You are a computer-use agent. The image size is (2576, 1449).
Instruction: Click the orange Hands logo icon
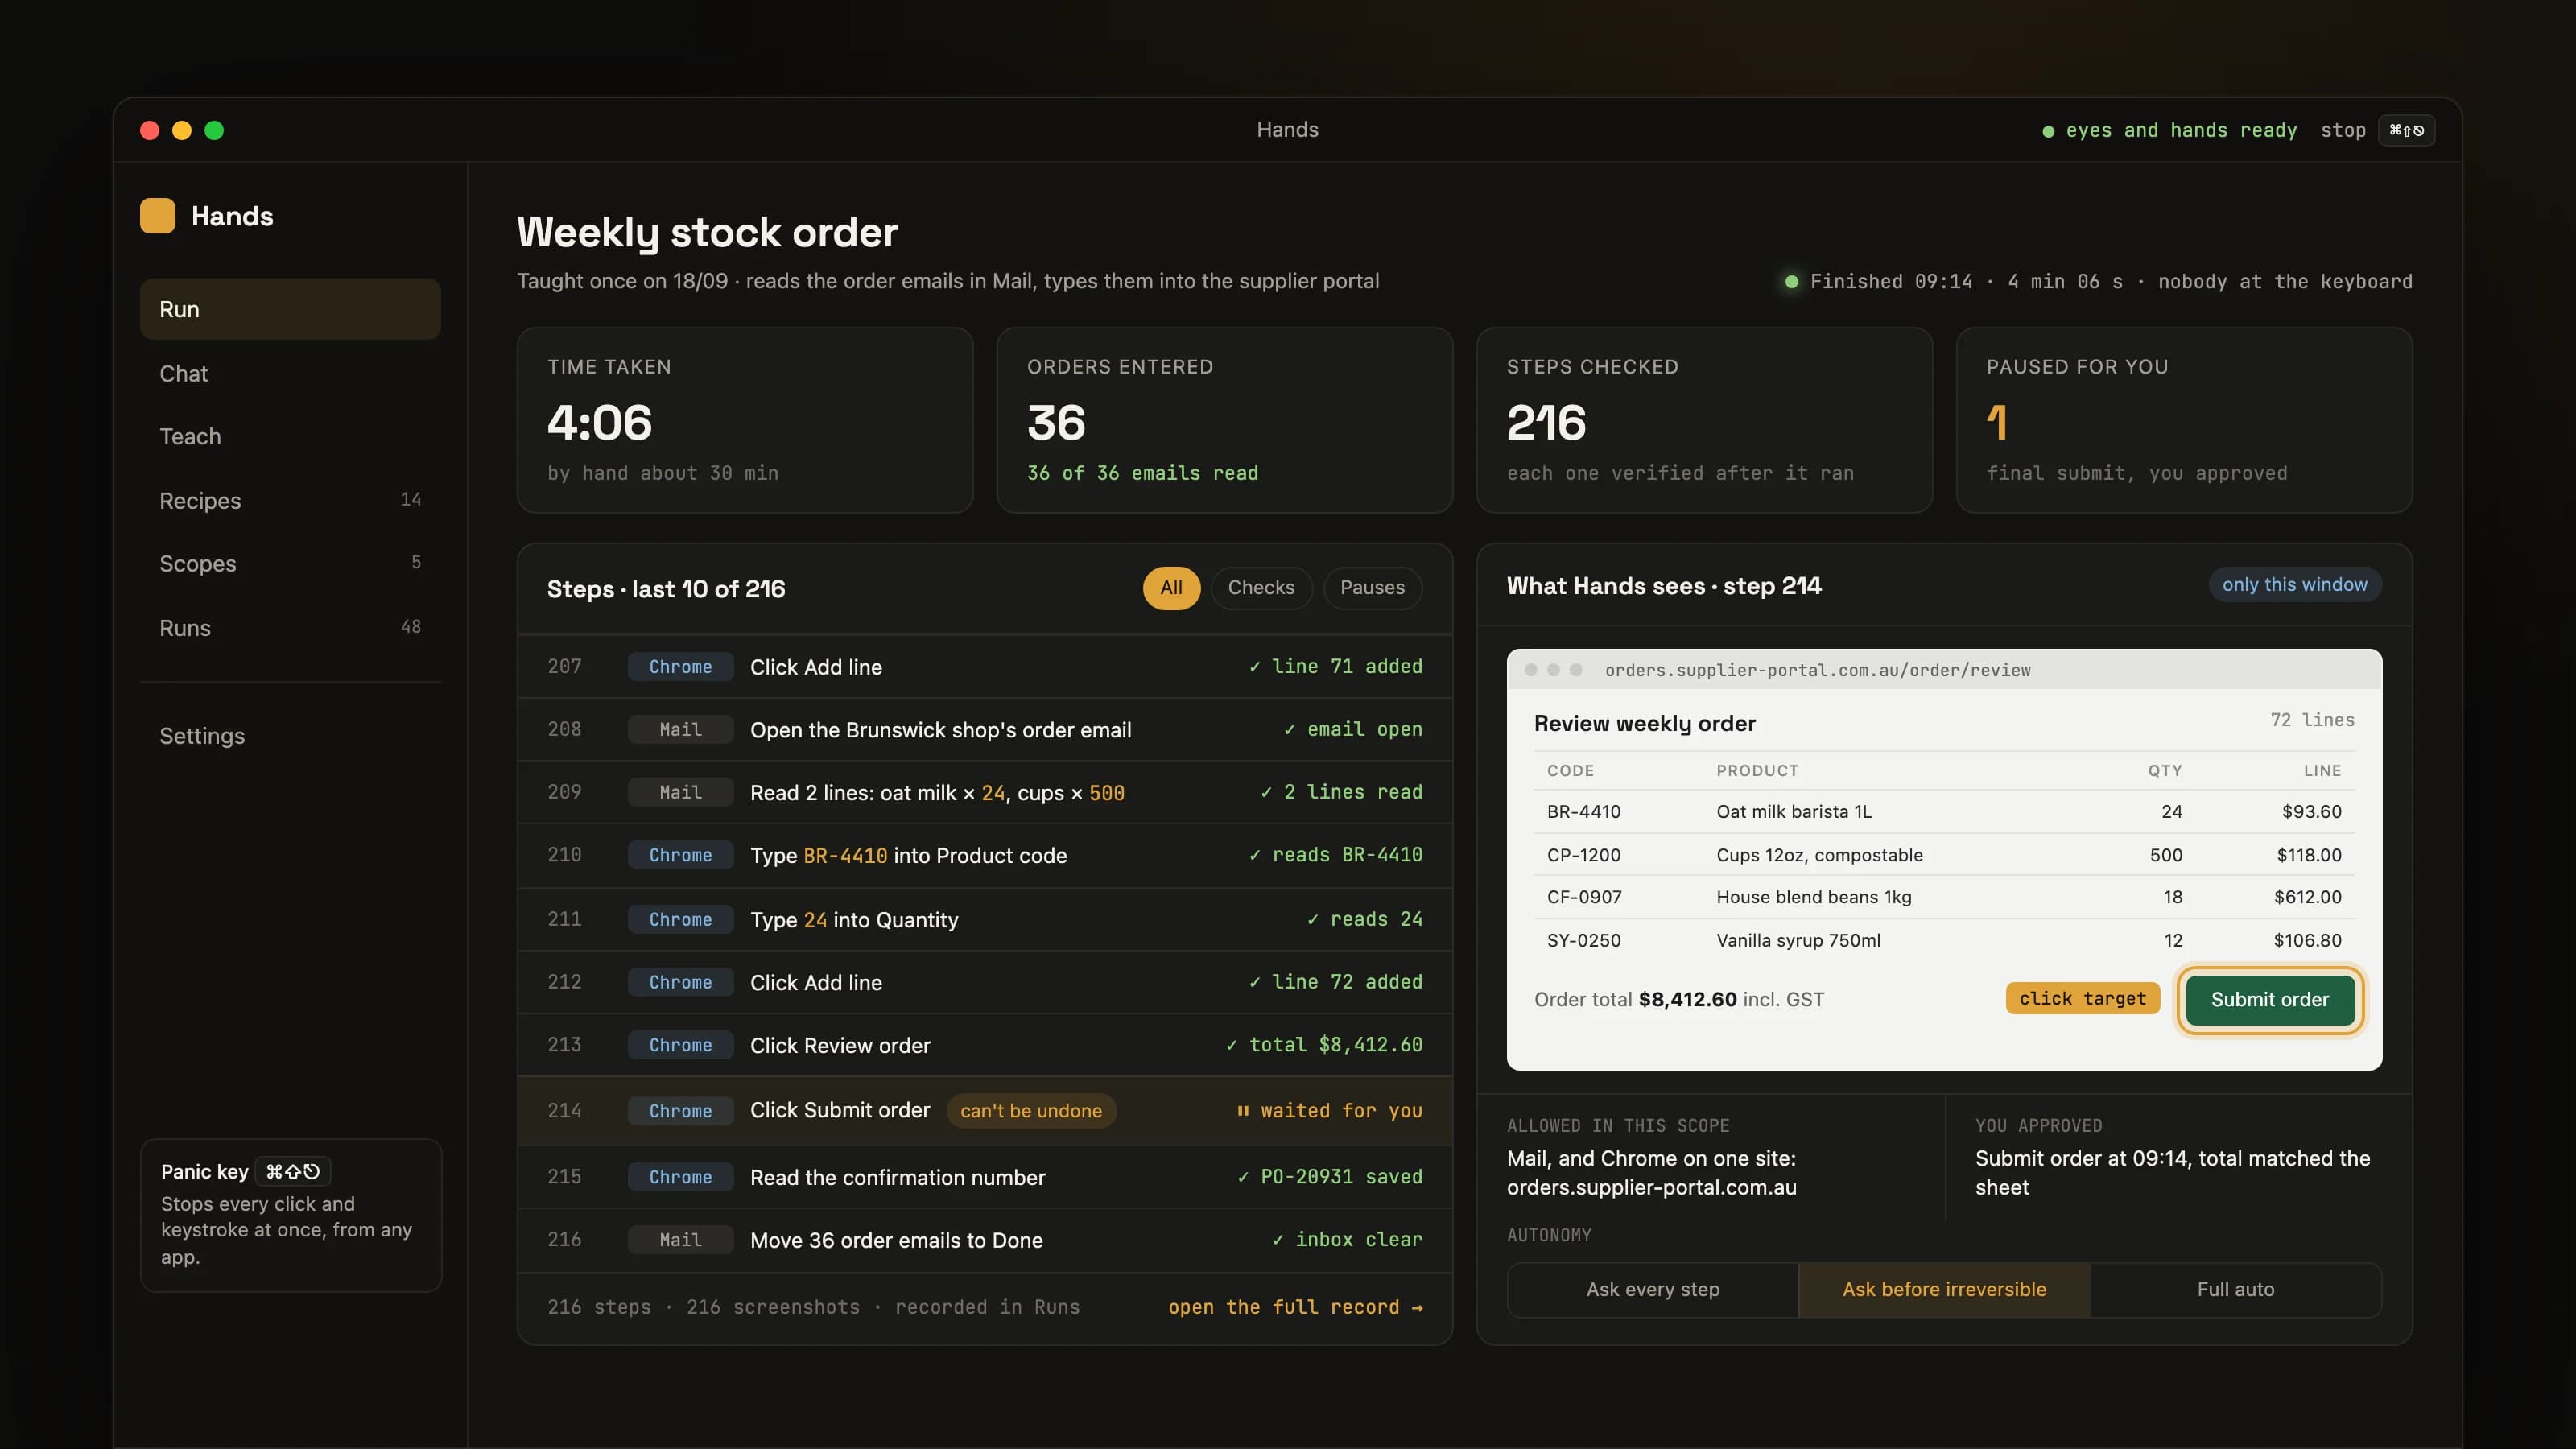coord(157,216)
